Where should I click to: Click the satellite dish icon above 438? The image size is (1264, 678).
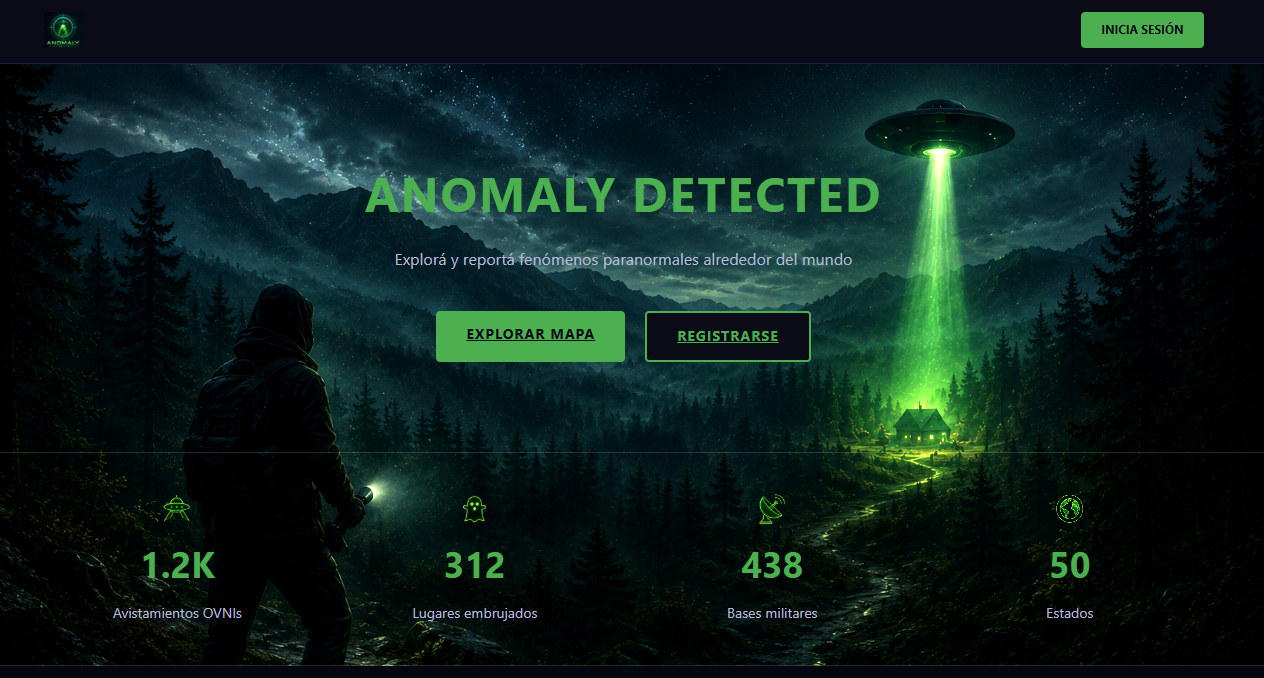click(772, 509)
